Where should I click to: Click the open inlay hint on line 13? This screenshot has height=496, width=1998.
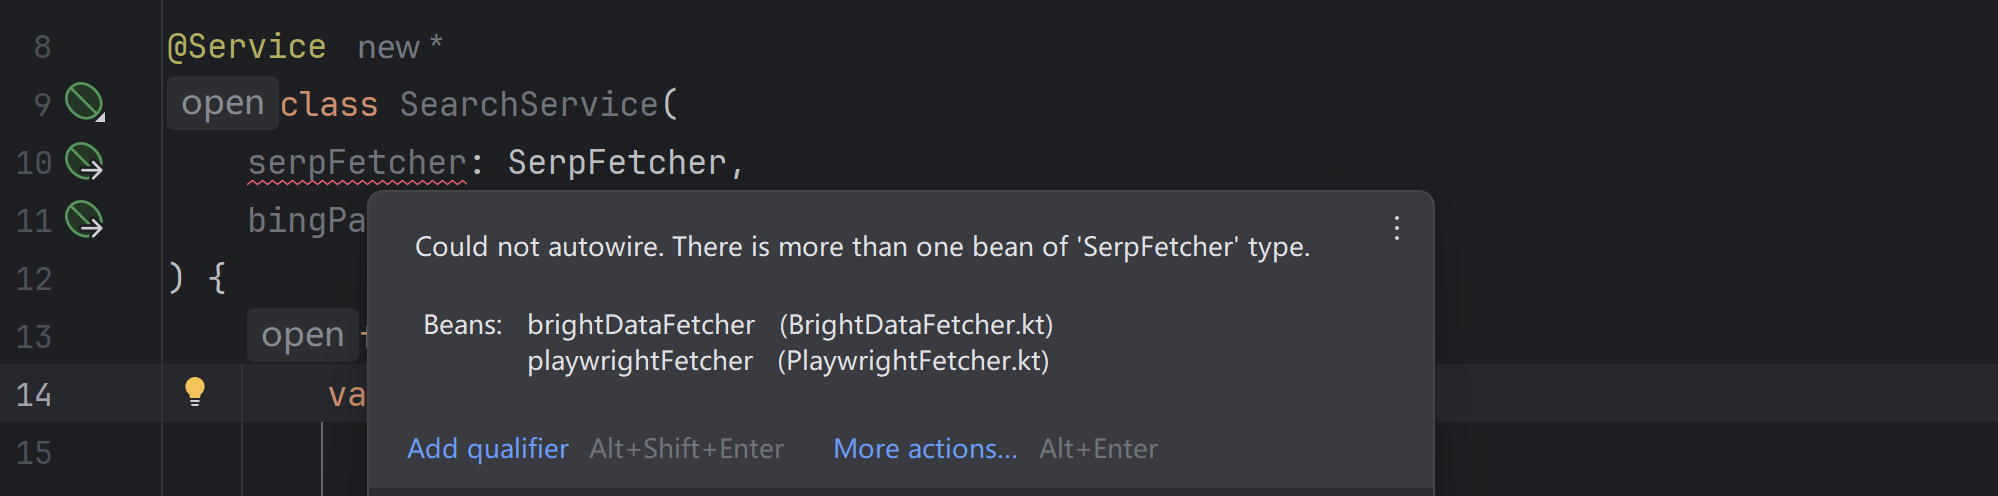coord(303,335)
